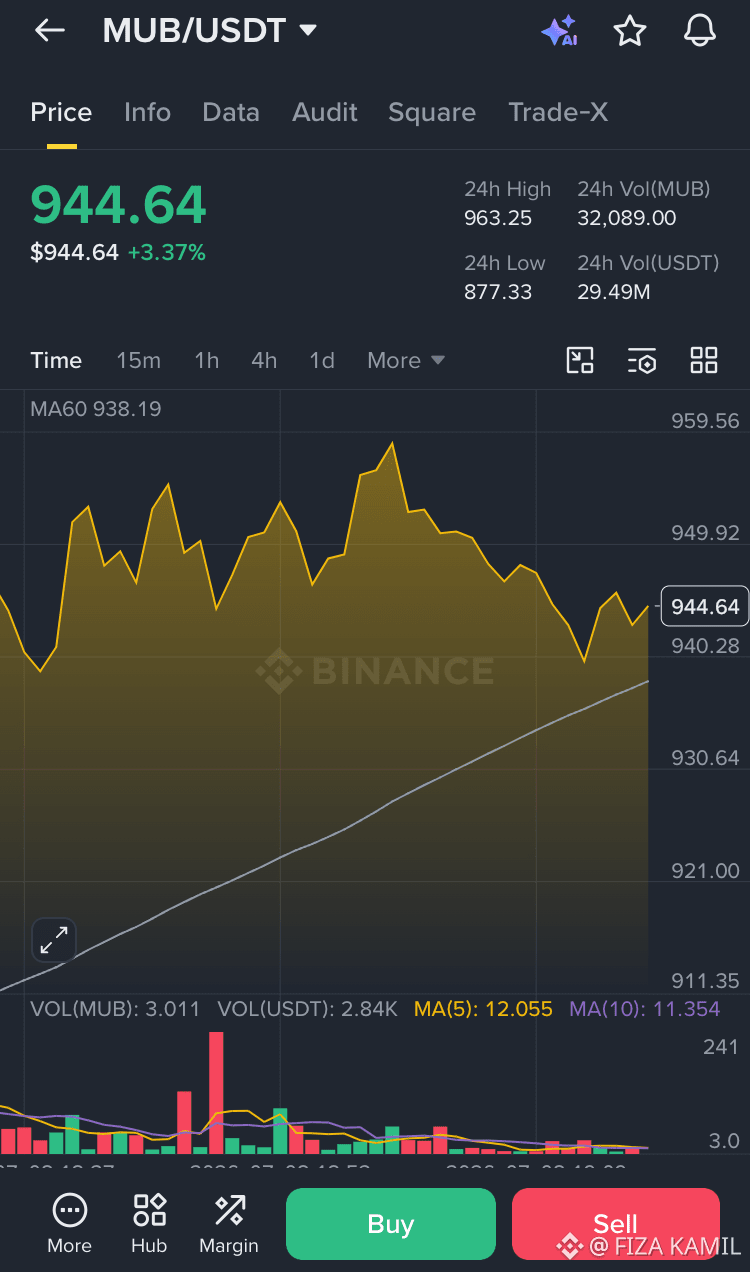Select the 1h chart interval
This screenshot has height=1272, width=750.
pos(207,360)
